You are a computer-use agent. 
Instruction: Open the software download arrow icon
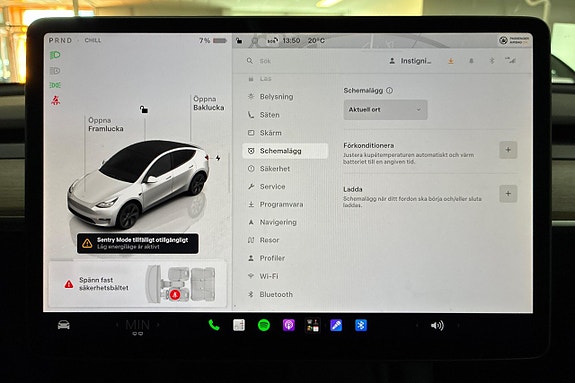pyautogui.click(x=451, y=61)
